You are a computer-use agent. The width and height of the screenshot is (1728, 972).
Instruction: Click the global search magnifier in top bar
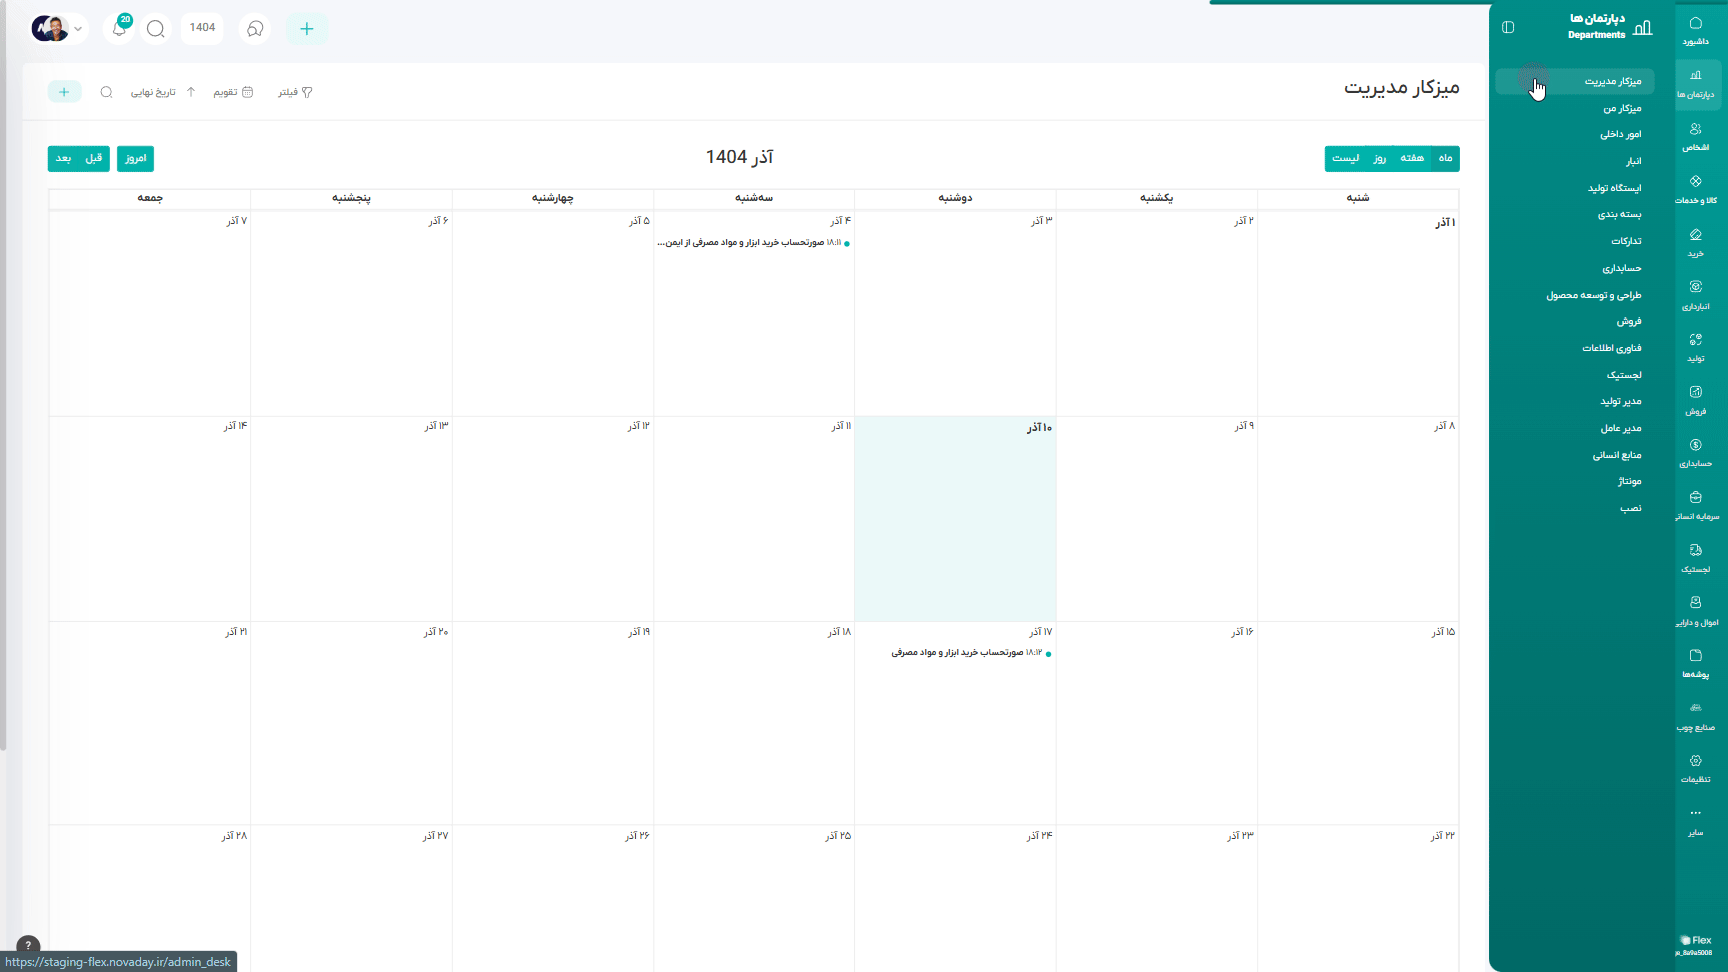click(x=156, y=29)
